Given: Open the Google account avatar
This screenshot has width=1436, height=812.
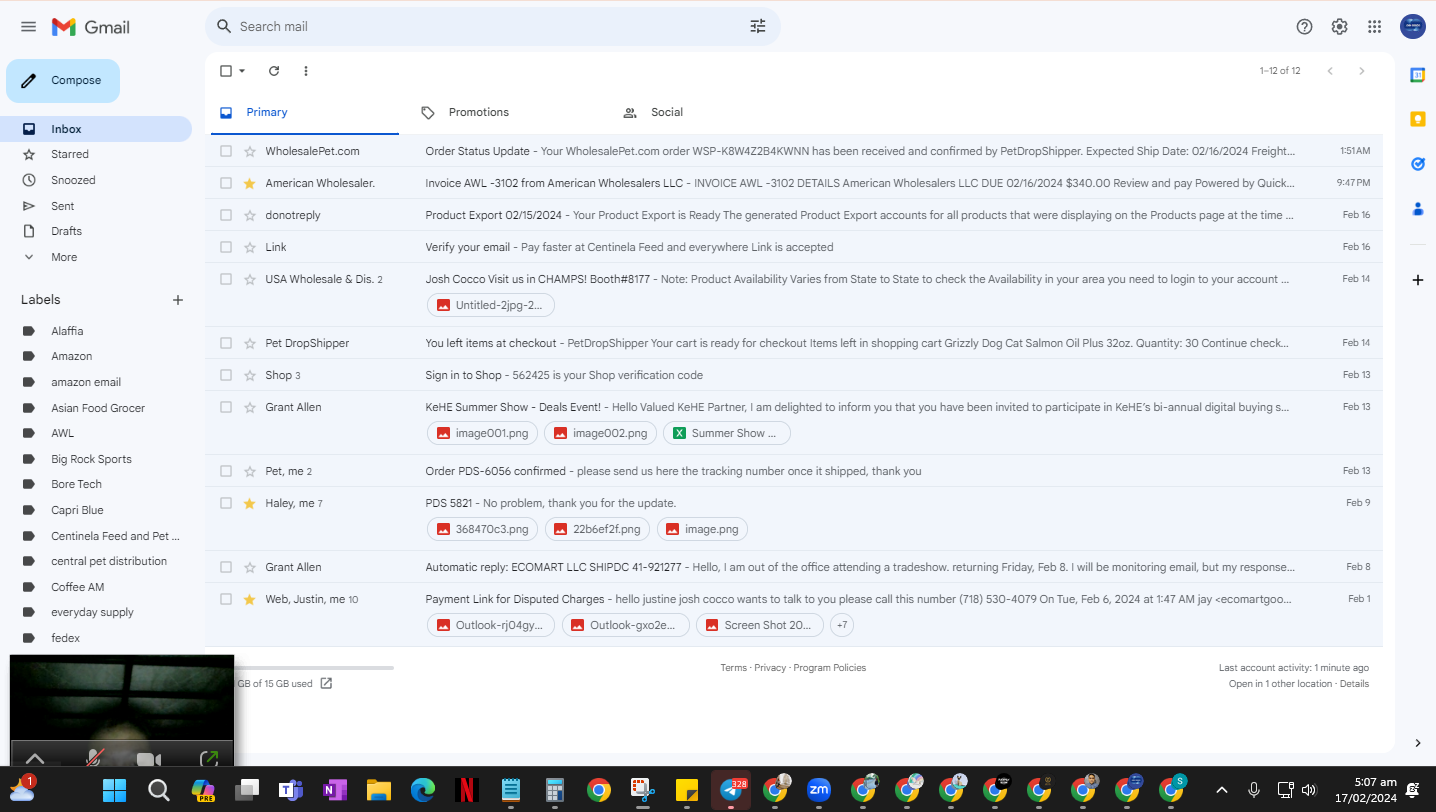Looking at the screenshot, I should click(x=1412, y=27).
